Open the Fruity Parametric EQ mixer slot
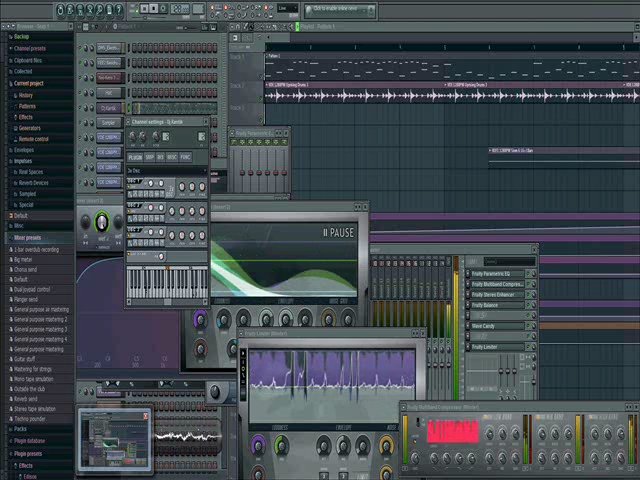The image size is (640, 480). tap(497, 274)
